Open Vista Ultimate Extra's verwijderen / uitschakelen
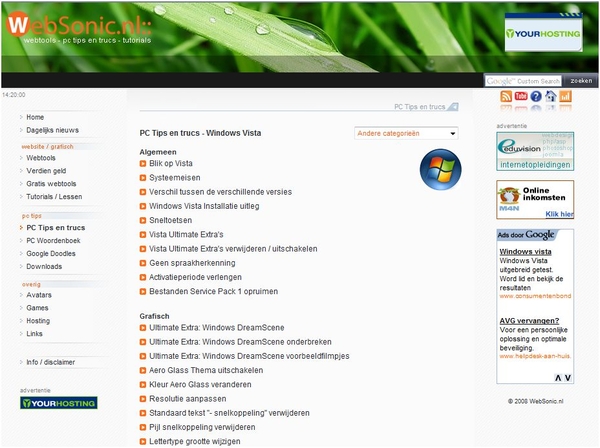This screenshot has width=600, height=448. 233,249
